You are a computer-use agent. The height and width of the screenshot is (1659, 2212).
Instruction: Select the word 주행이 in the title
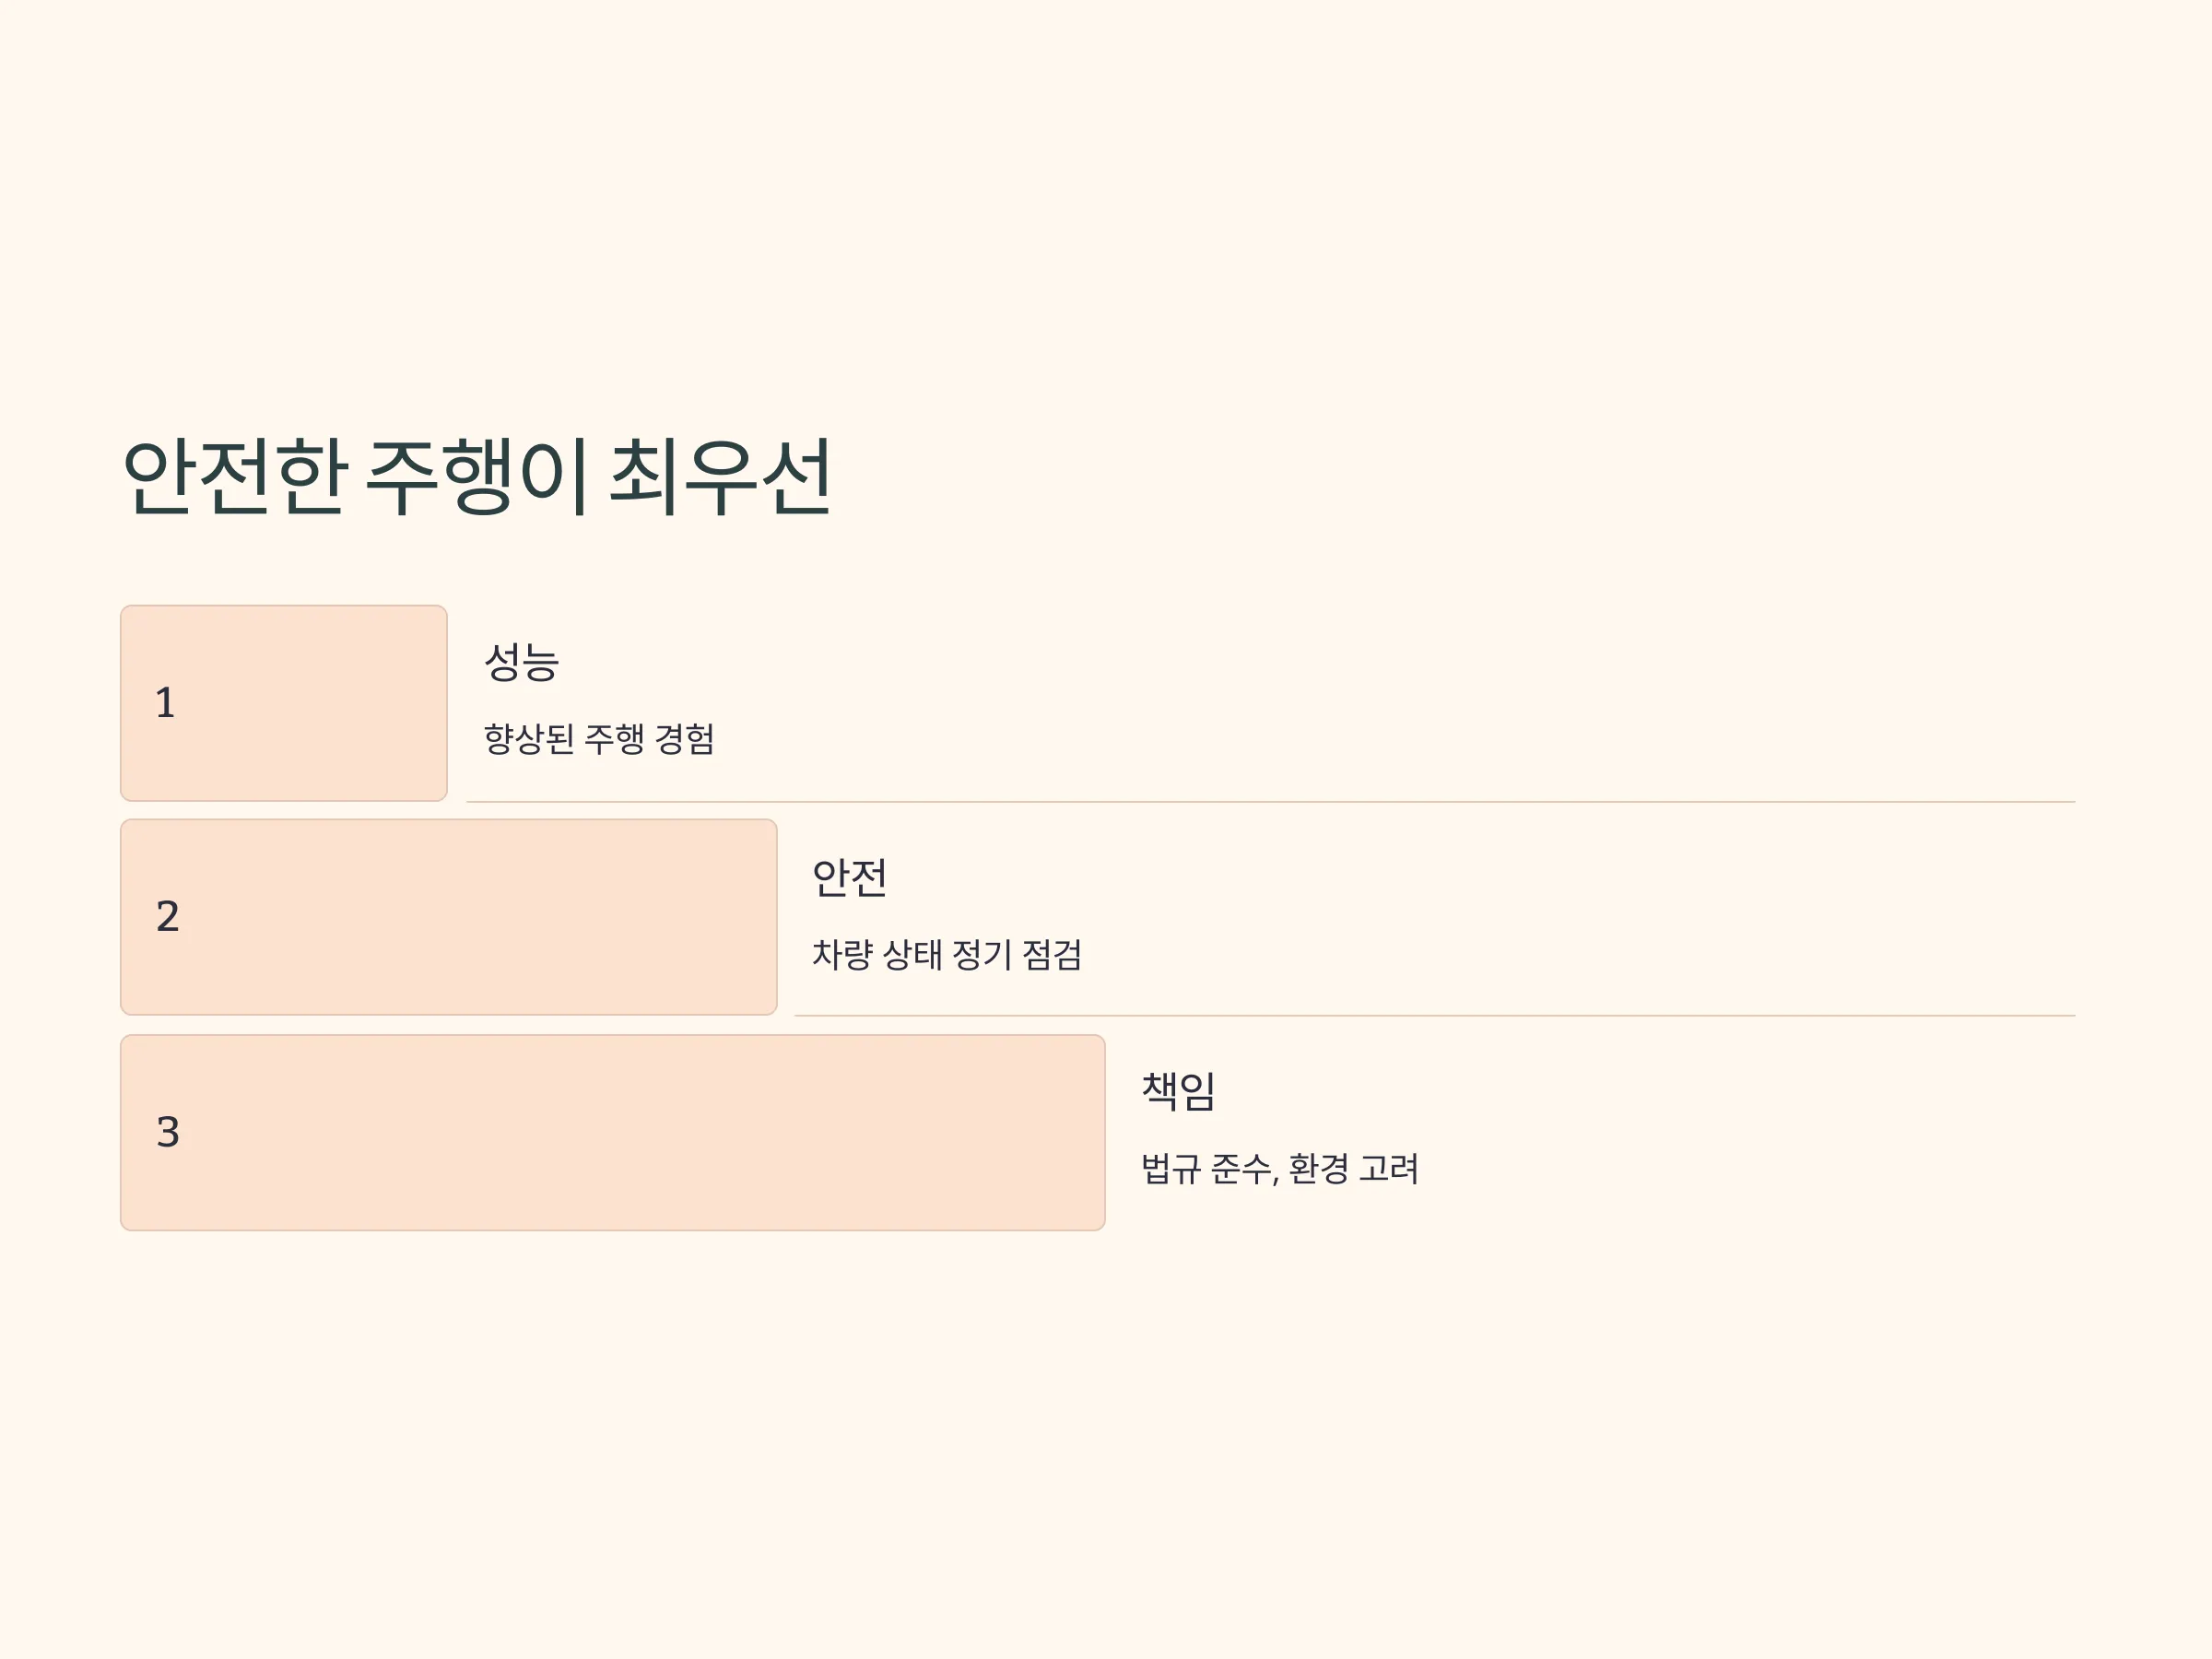pyautogui.click(x=477, y=477)
